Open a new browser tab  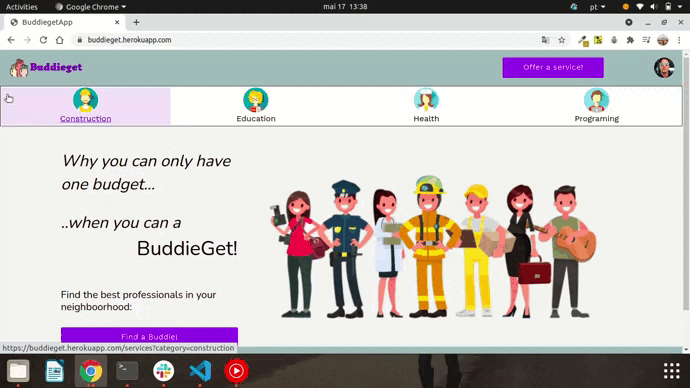coord(136,22)
